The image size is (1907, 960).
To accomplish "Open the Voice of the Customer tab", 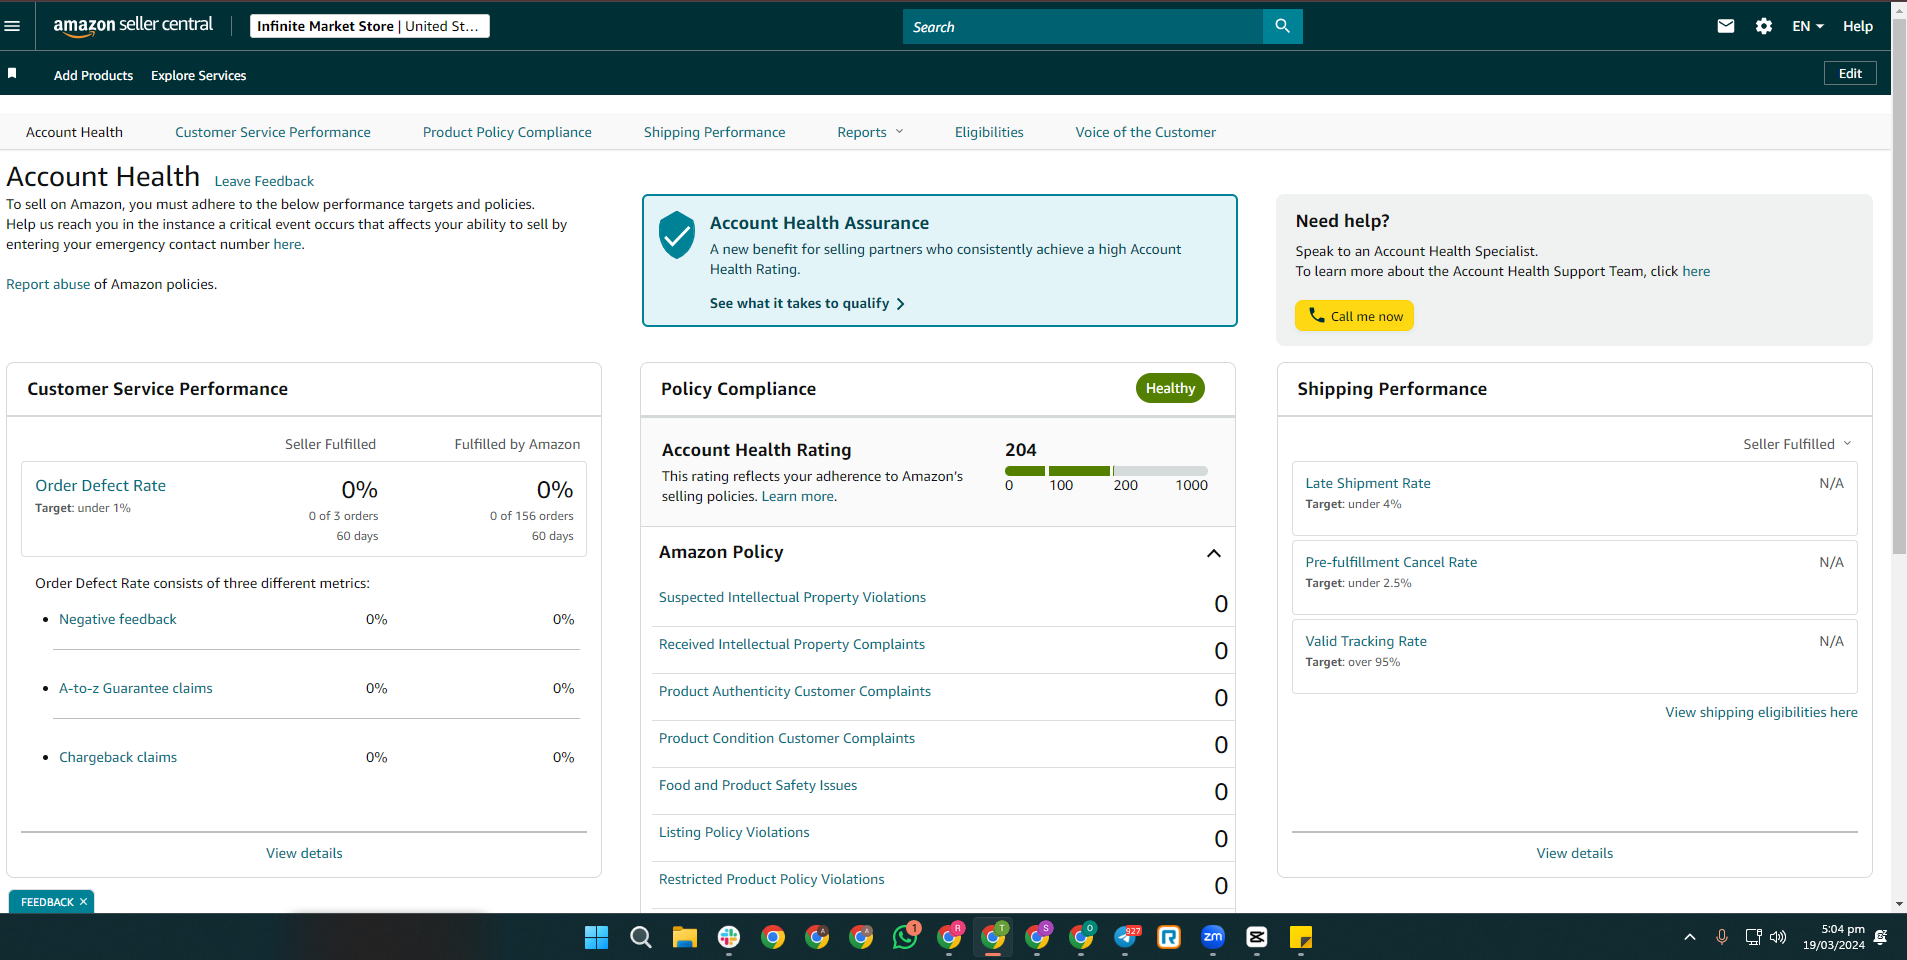I will pyautogui.click(x=1146, y=132).
